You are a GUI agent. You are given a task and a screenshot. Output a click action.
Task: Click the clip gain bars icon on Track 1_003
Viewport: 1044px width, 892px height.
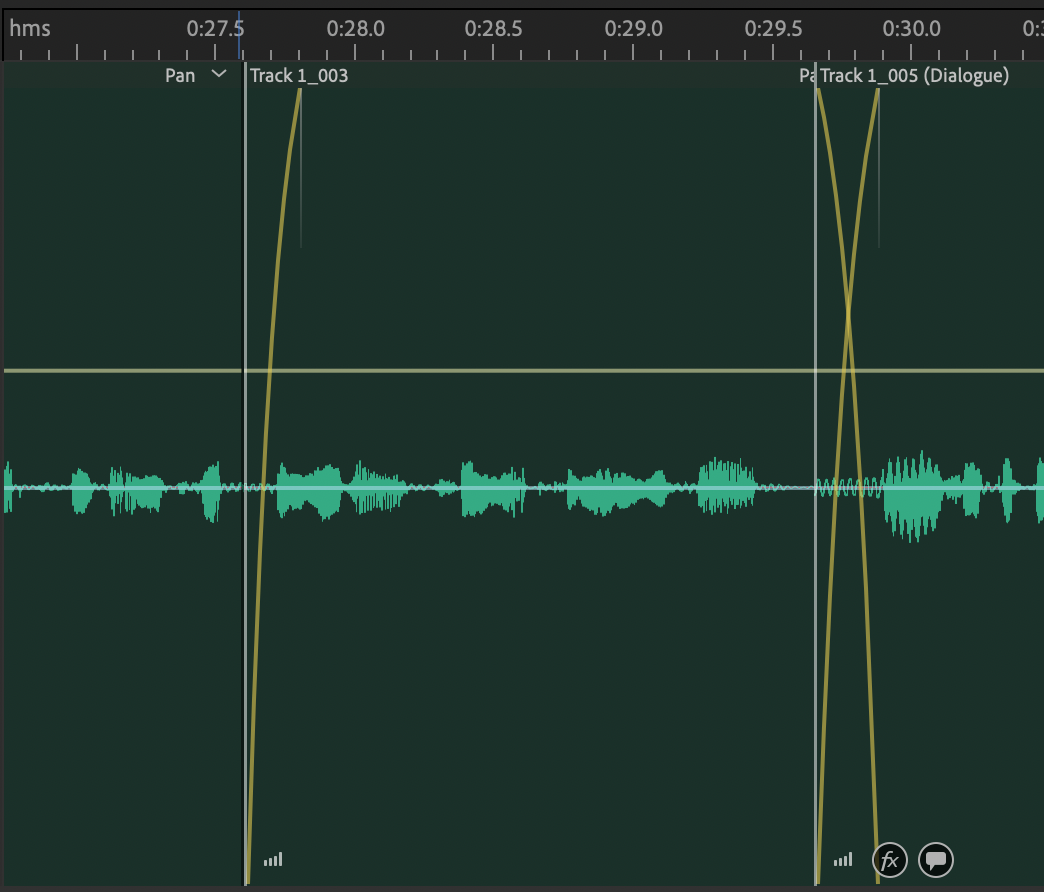click(x=273, y=859)
